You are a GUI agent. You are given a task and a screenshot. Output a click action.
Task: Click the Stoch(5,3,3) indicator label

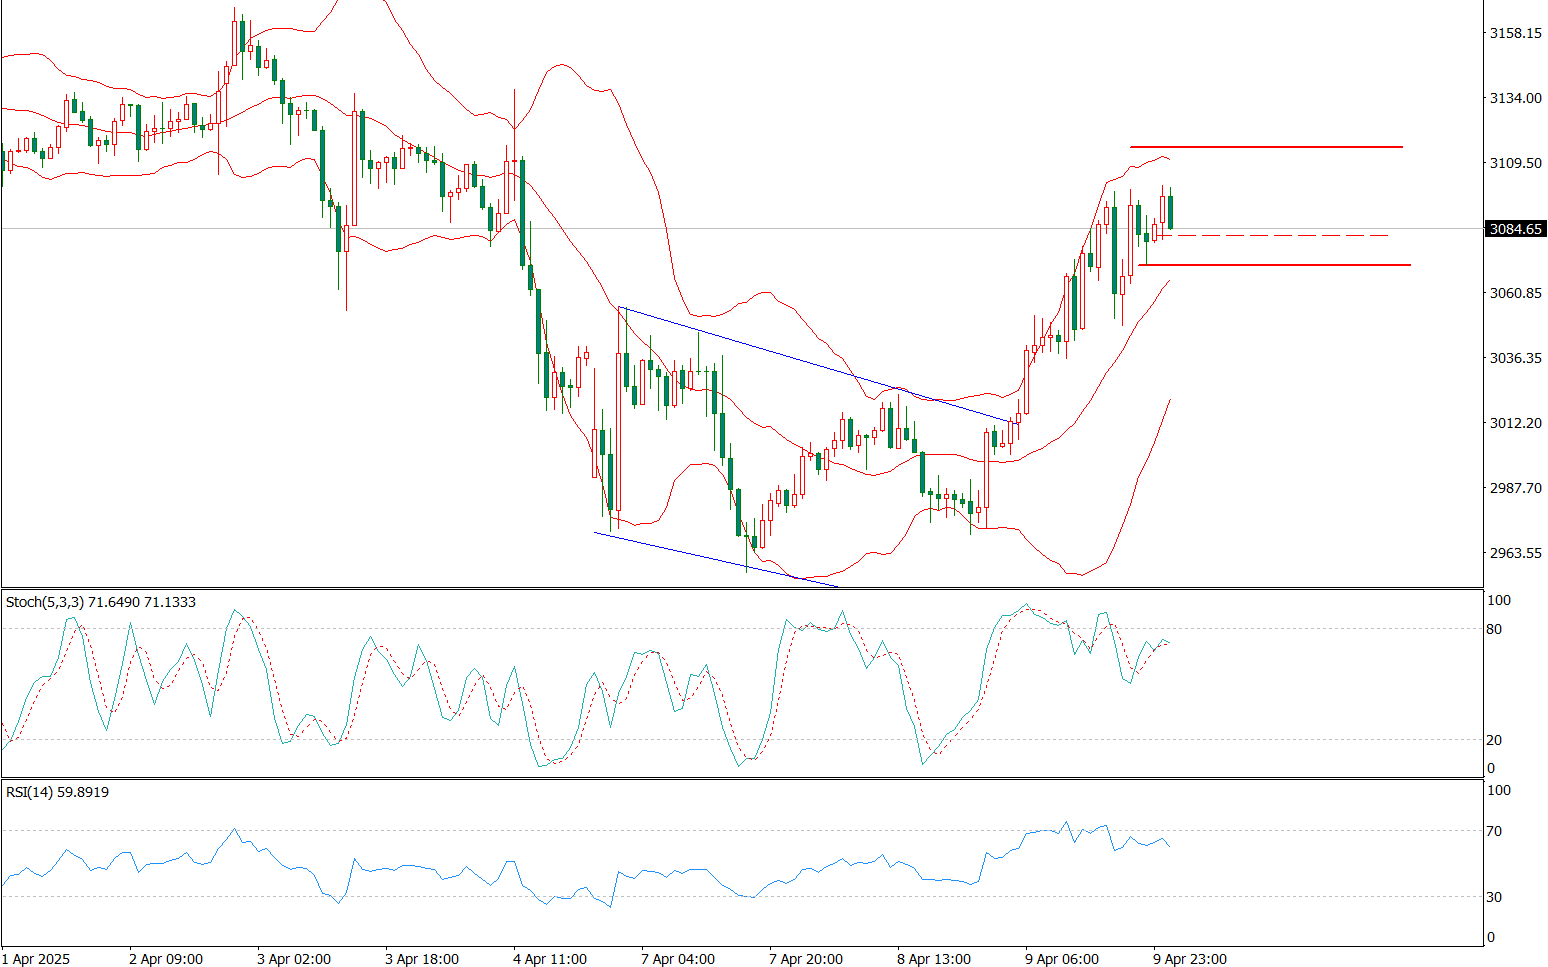click(100, 602)
